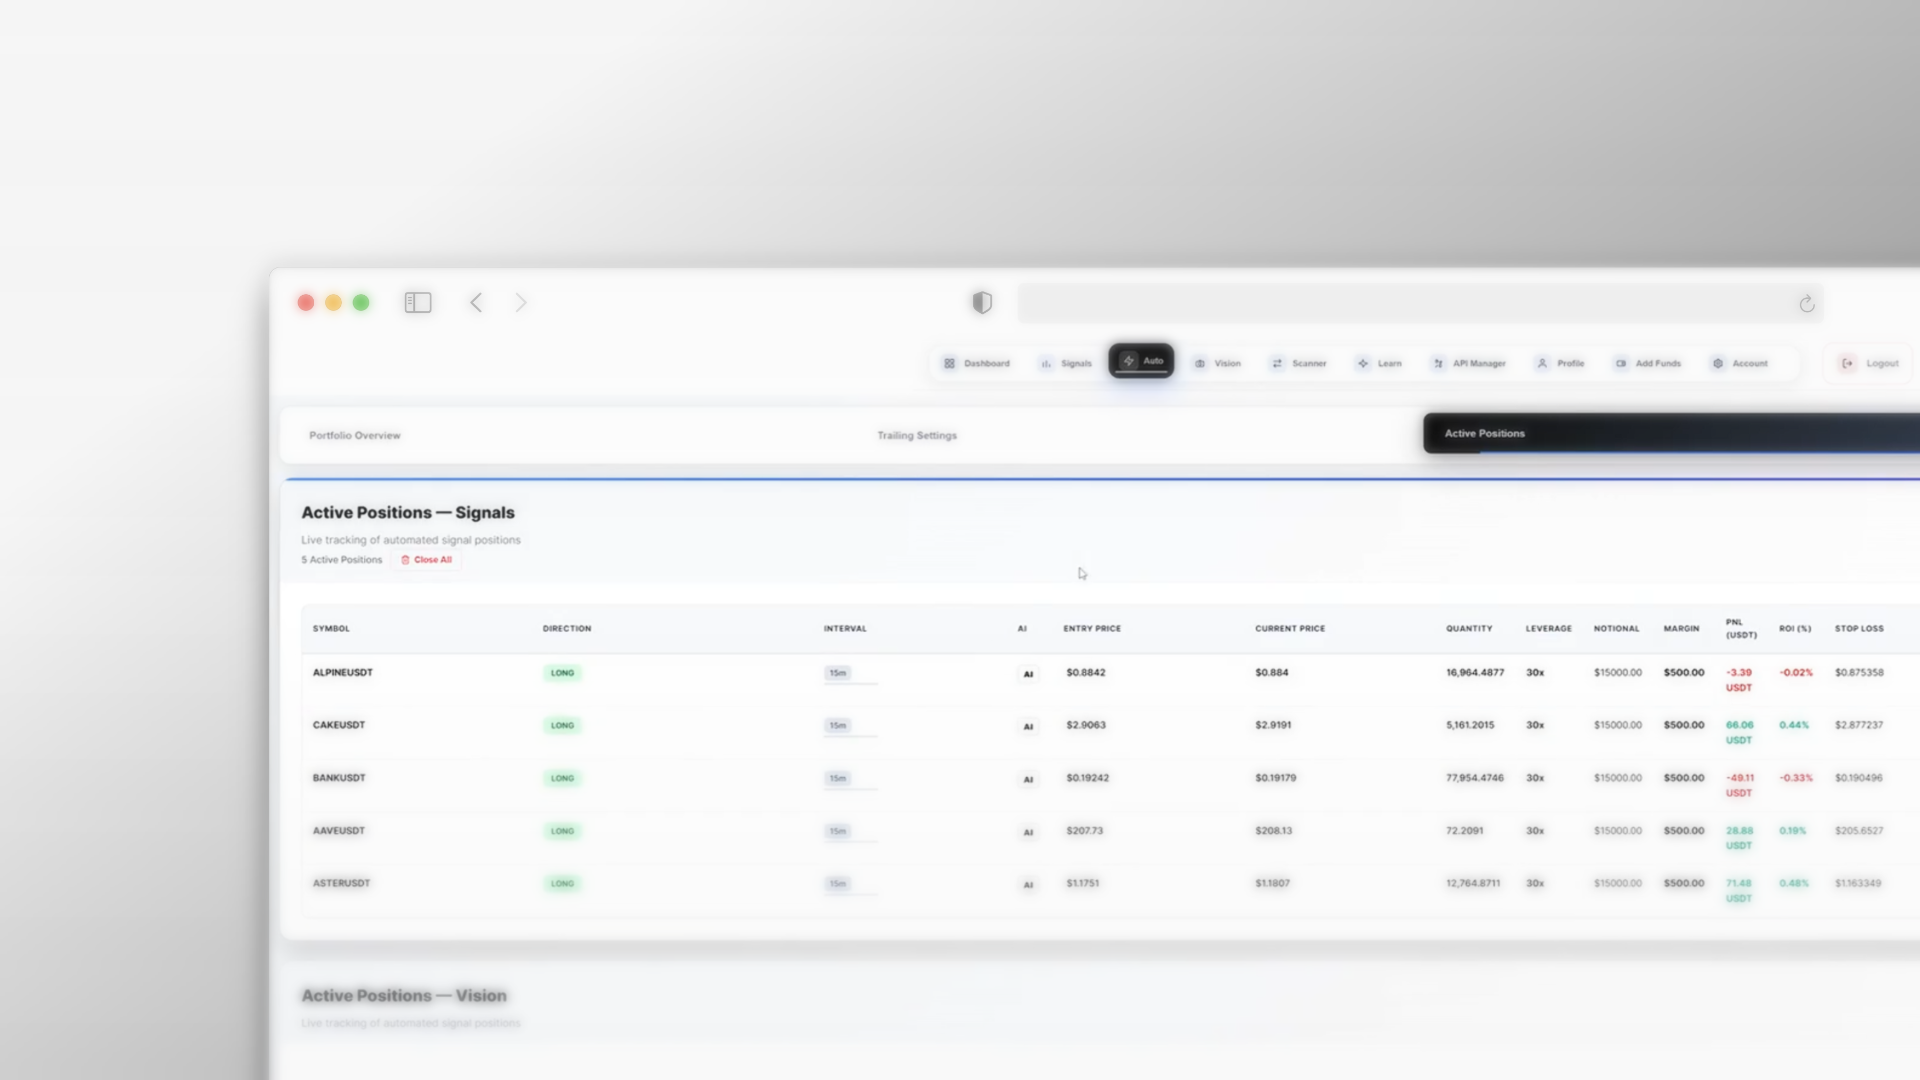The image size is (1920, 1080).
Task: Open the Profile person icon
Action: (1543, 363)
